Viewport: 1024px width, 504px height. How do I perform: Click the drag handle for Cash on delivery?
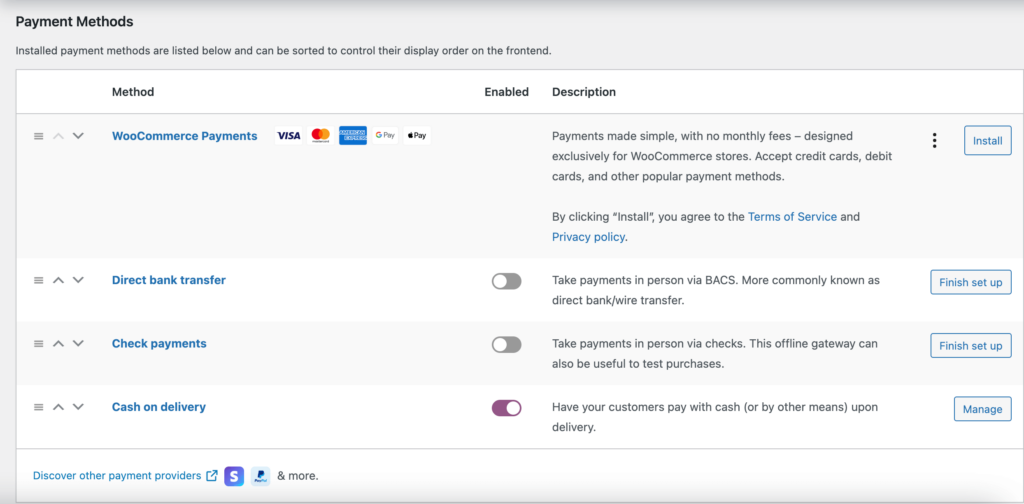coord(38,407)
